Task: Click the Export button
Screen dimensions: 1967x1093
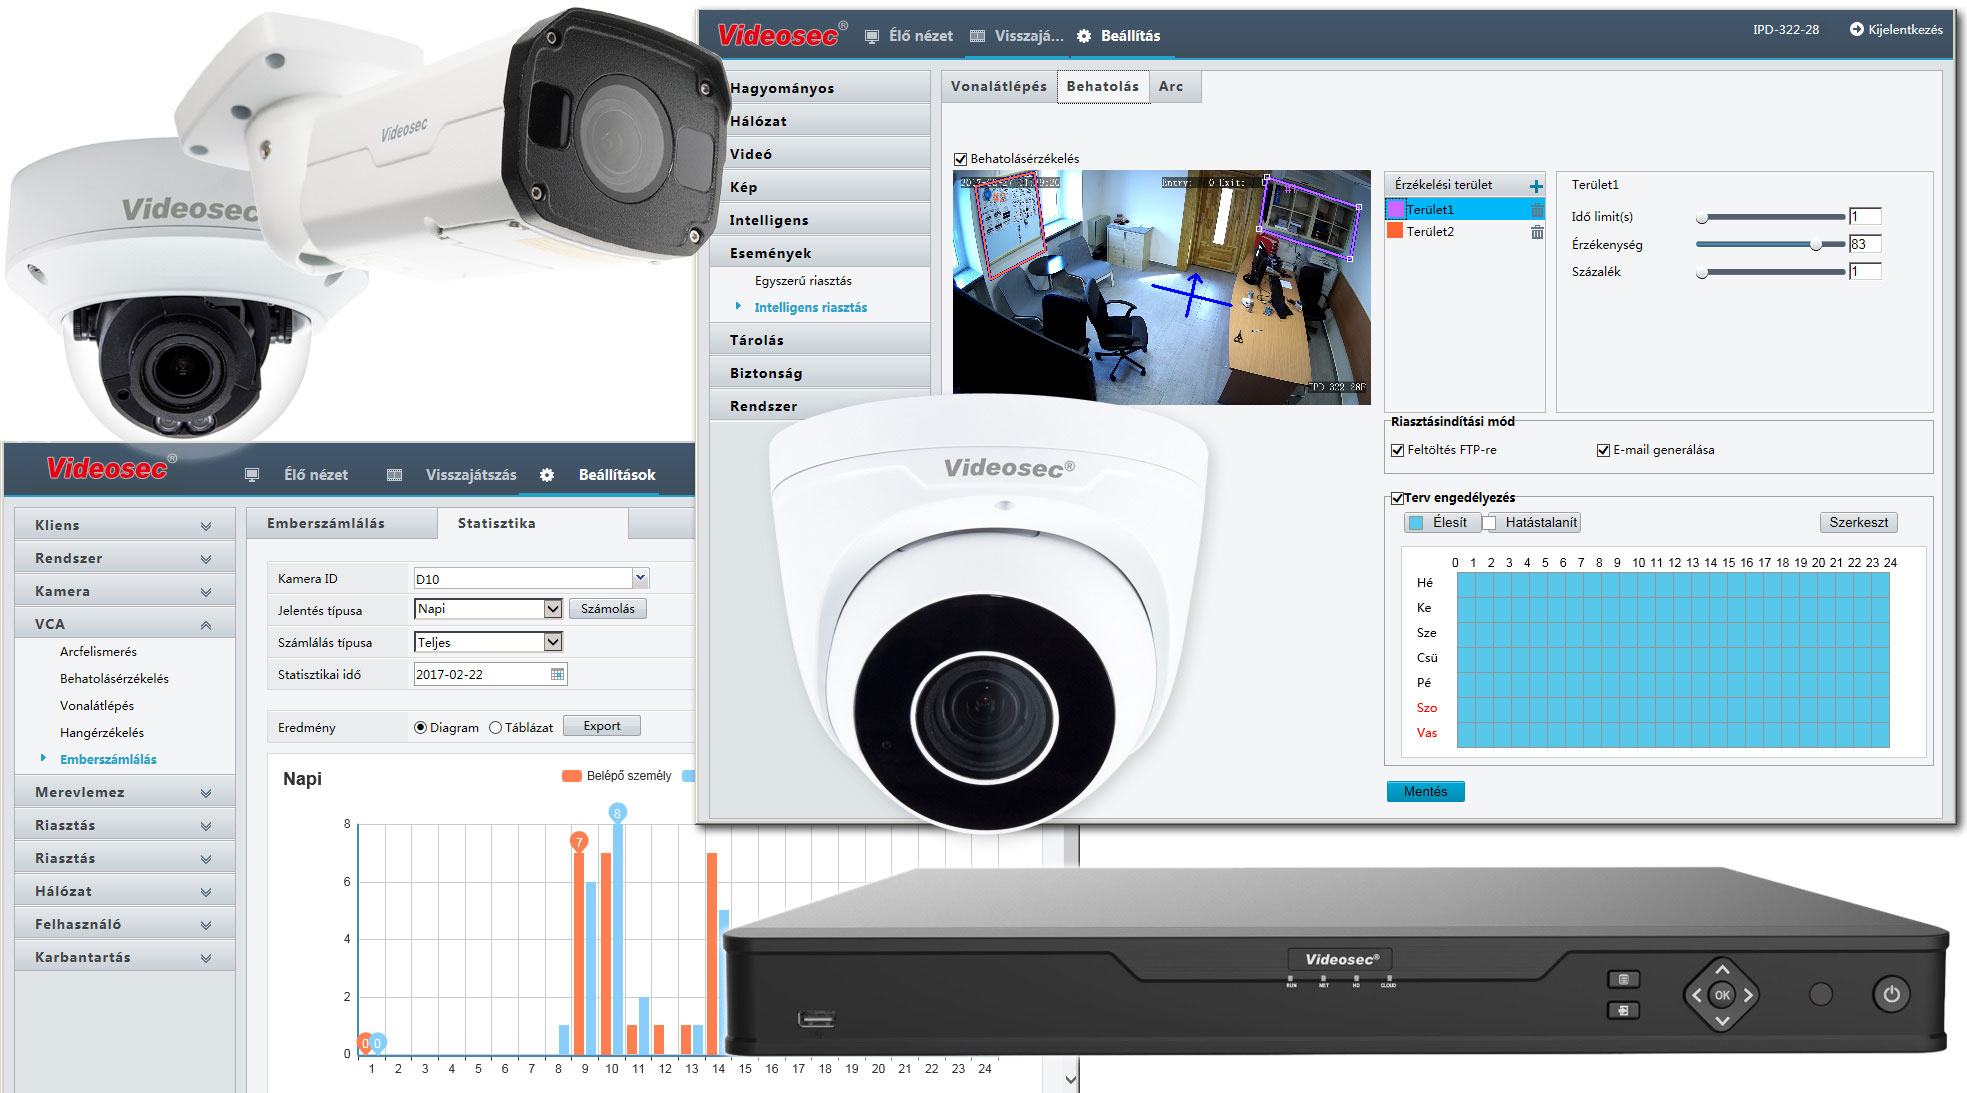Action: (601, 727)
